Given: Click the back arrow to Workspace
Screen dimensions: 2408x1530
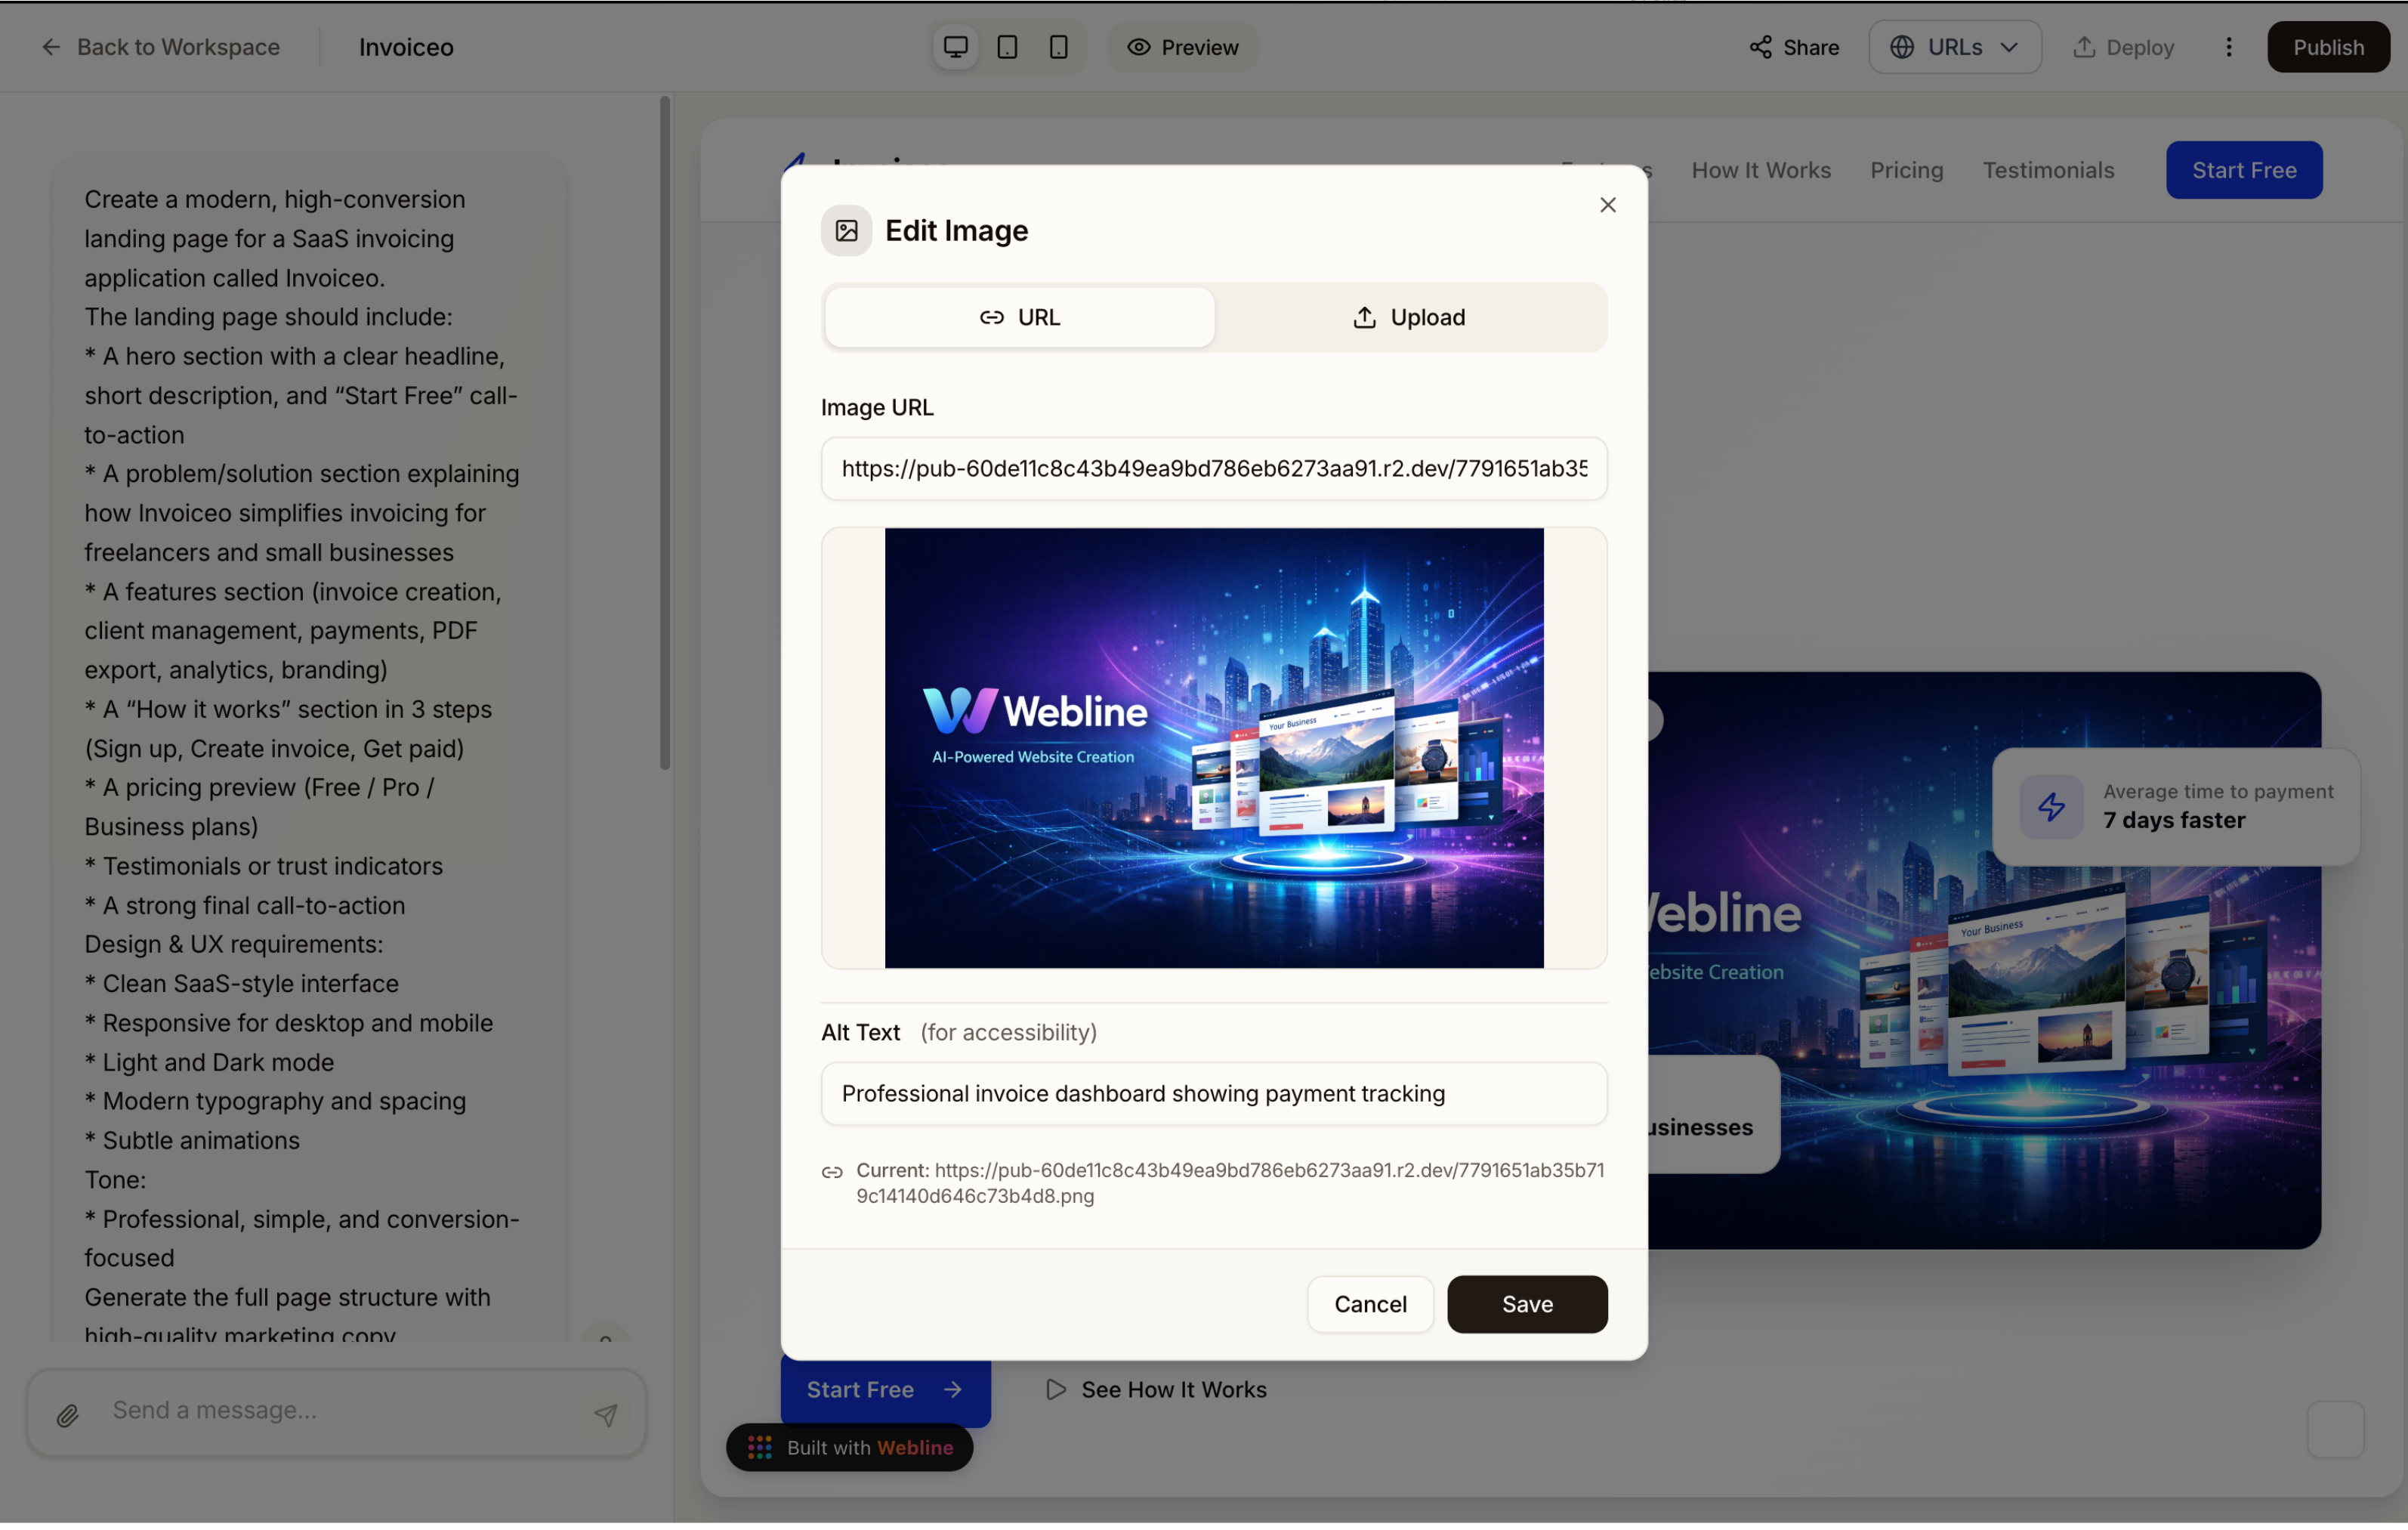Looking at the screenshot, I should (51, 47).
